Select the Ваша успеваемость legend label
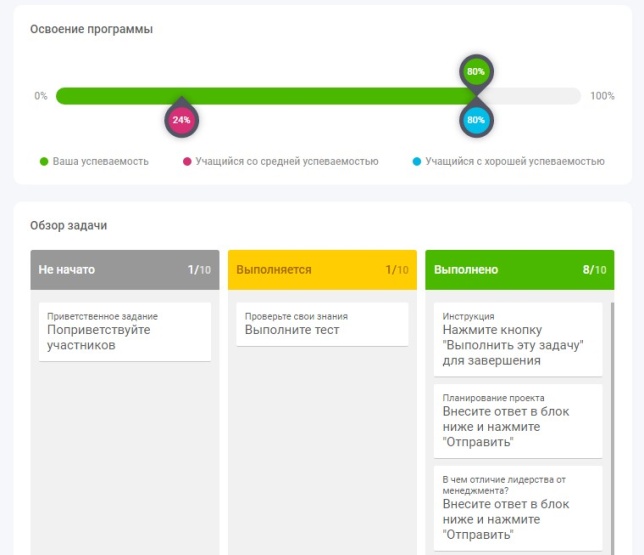 pos(101,161)
